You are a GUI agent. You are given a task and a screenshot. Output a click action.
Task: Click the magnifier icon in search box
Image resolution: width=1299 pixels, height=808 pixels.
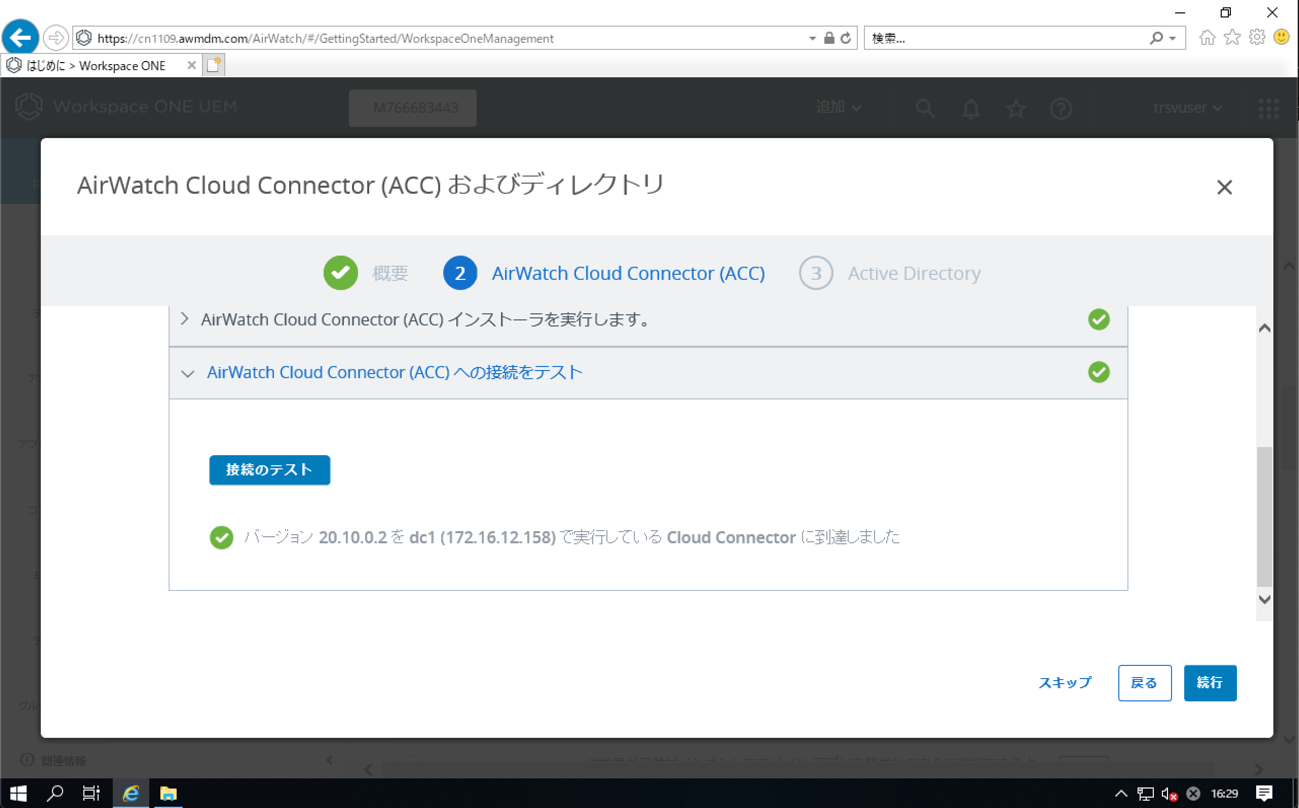tap(1156, 38)
